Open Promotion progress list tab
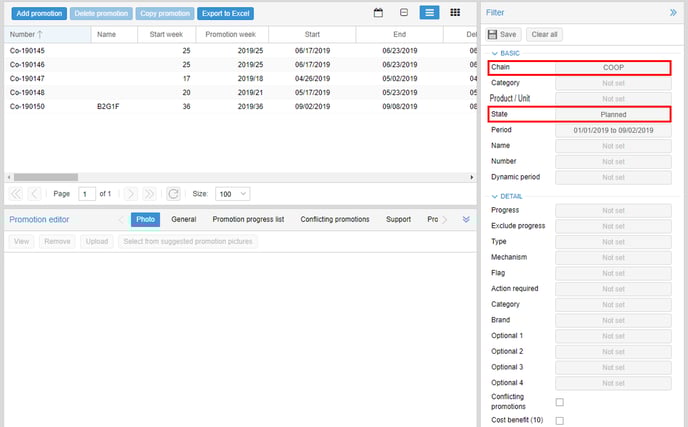Image resolution: width=688 pixels, height=427 pixels. point(248,219)
